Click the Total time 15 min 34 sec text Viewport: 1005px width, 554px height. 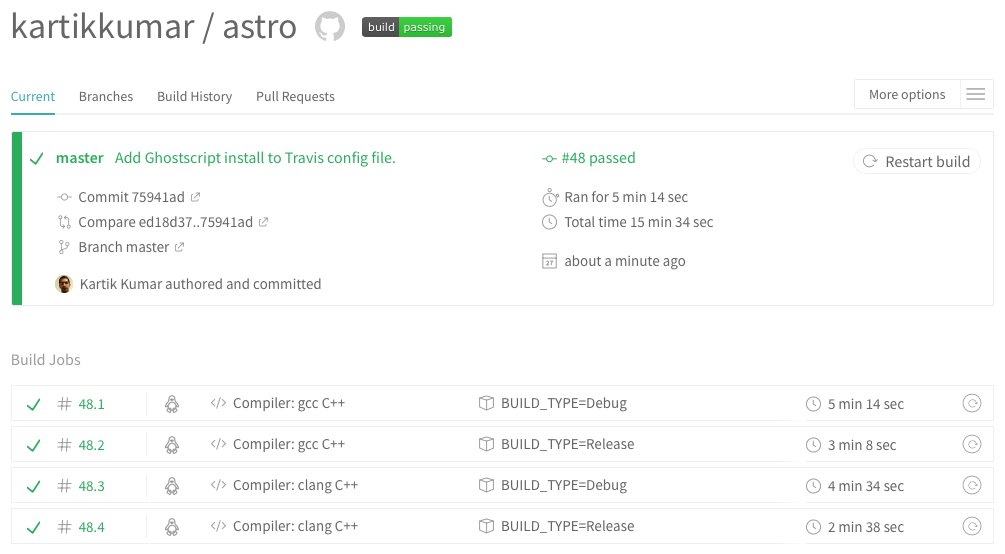(638, 222)
